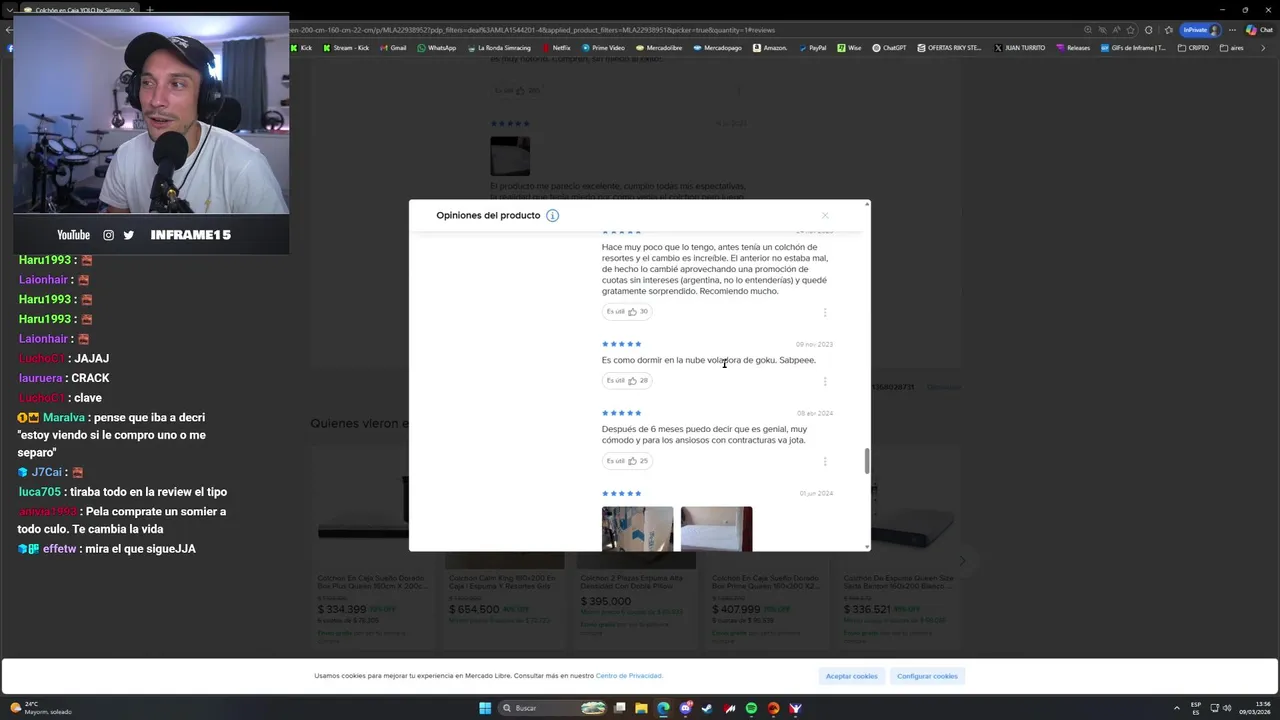This screenshot has width=1280, height=720.
Task: Mark the Goku cloud review as useful
Action: click(627, 380)
